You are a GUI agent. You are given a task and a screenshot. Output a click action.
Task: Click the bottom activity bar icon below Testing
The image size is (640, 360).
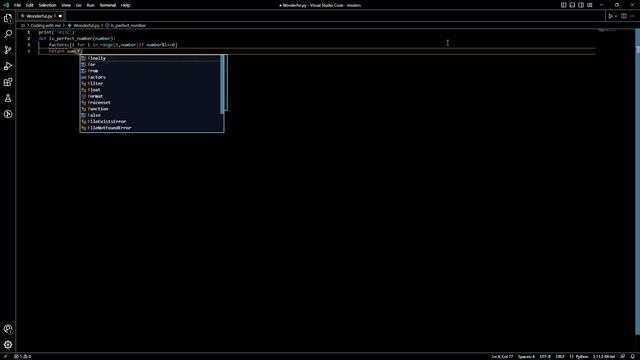8,114
